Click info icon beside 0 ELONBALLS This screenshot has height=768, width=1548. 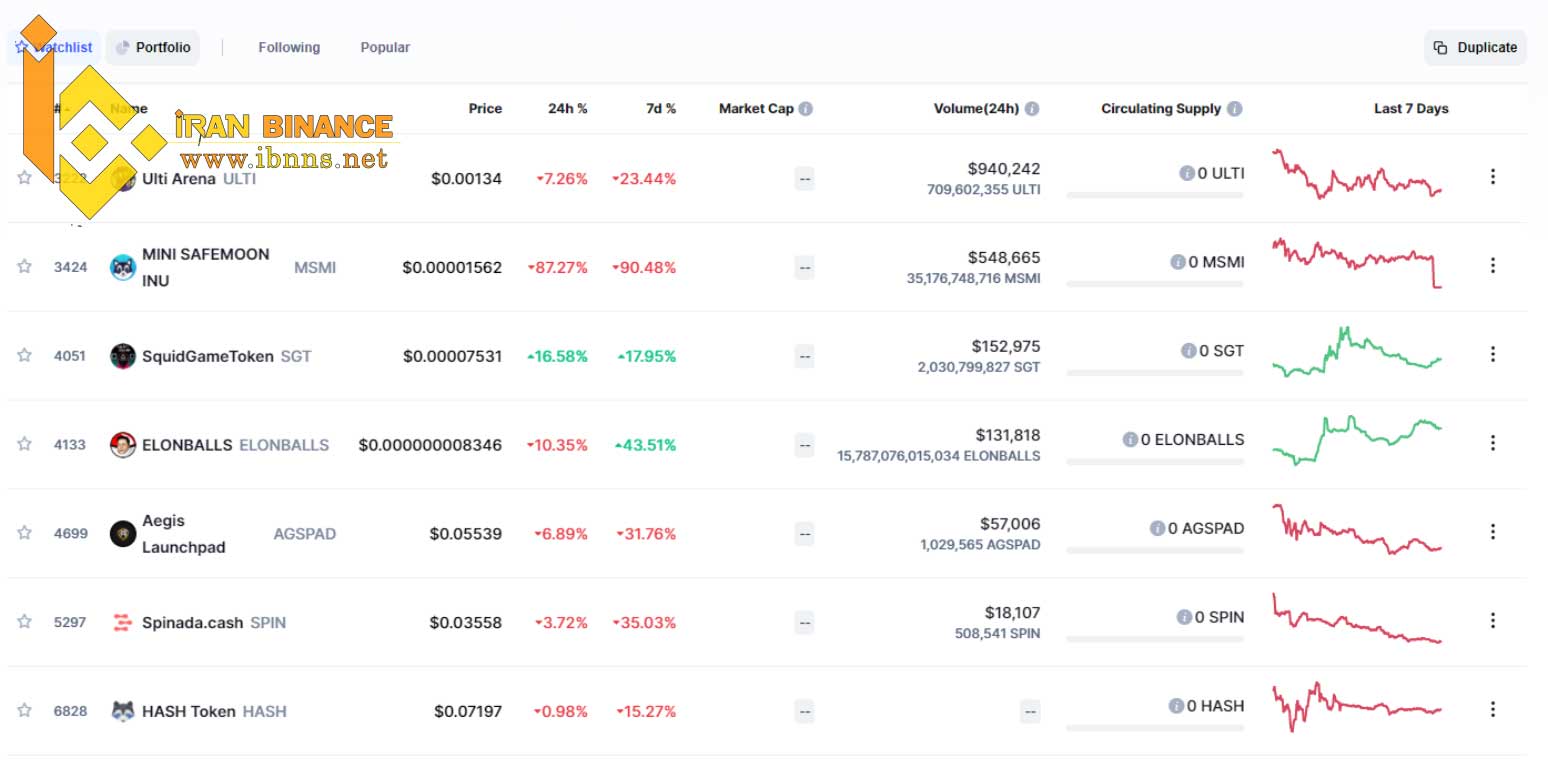coord(1130,439)
